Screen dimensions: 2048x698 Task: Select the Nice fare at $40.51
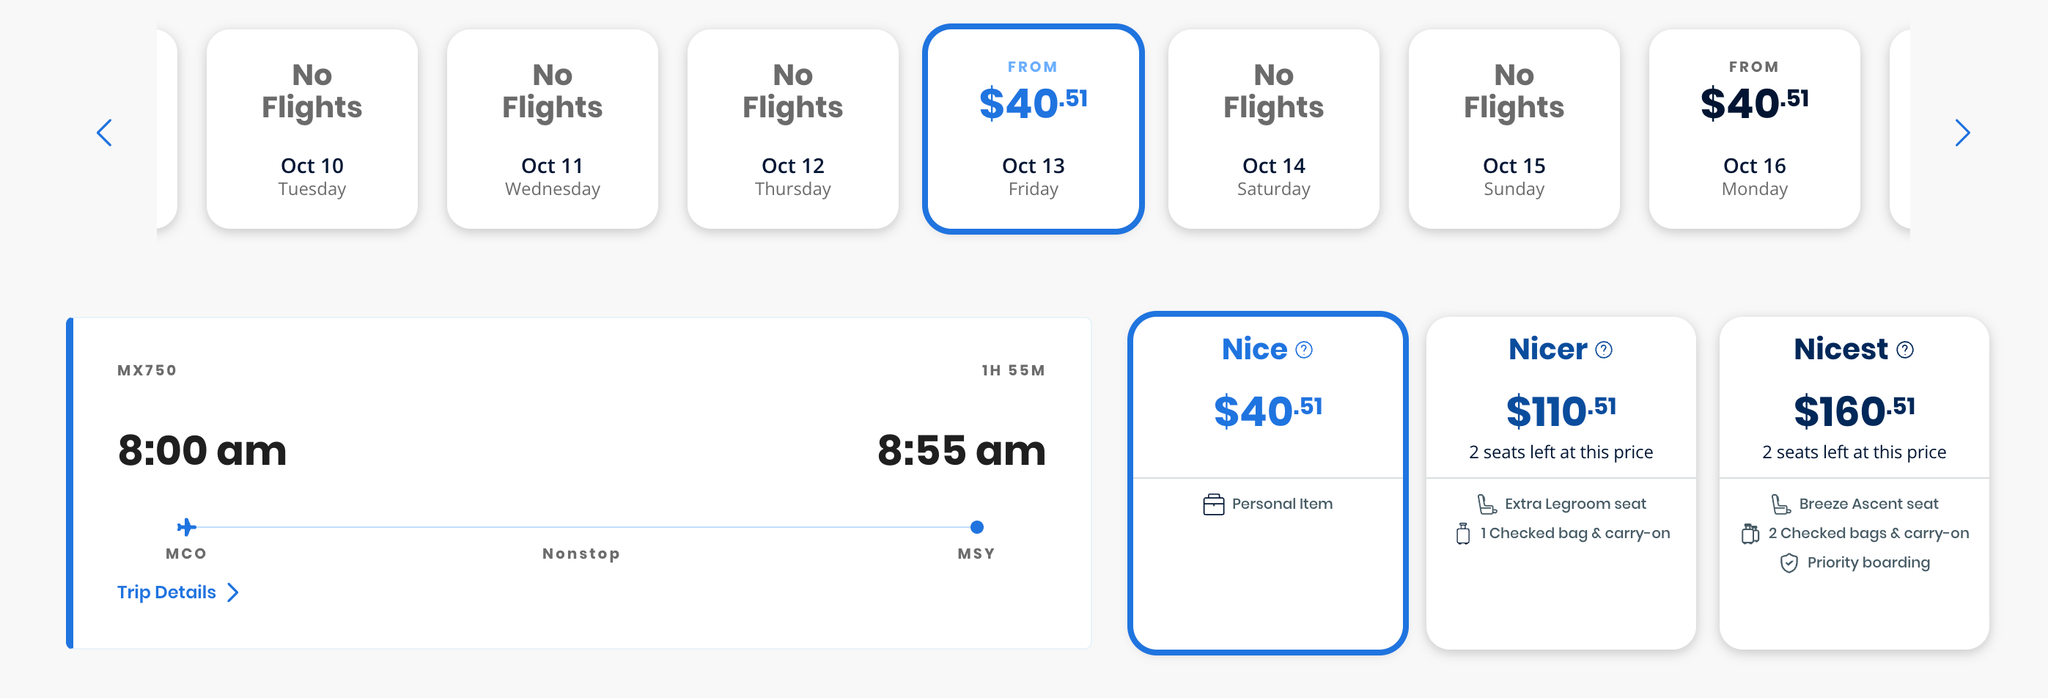coord(1268,484)
